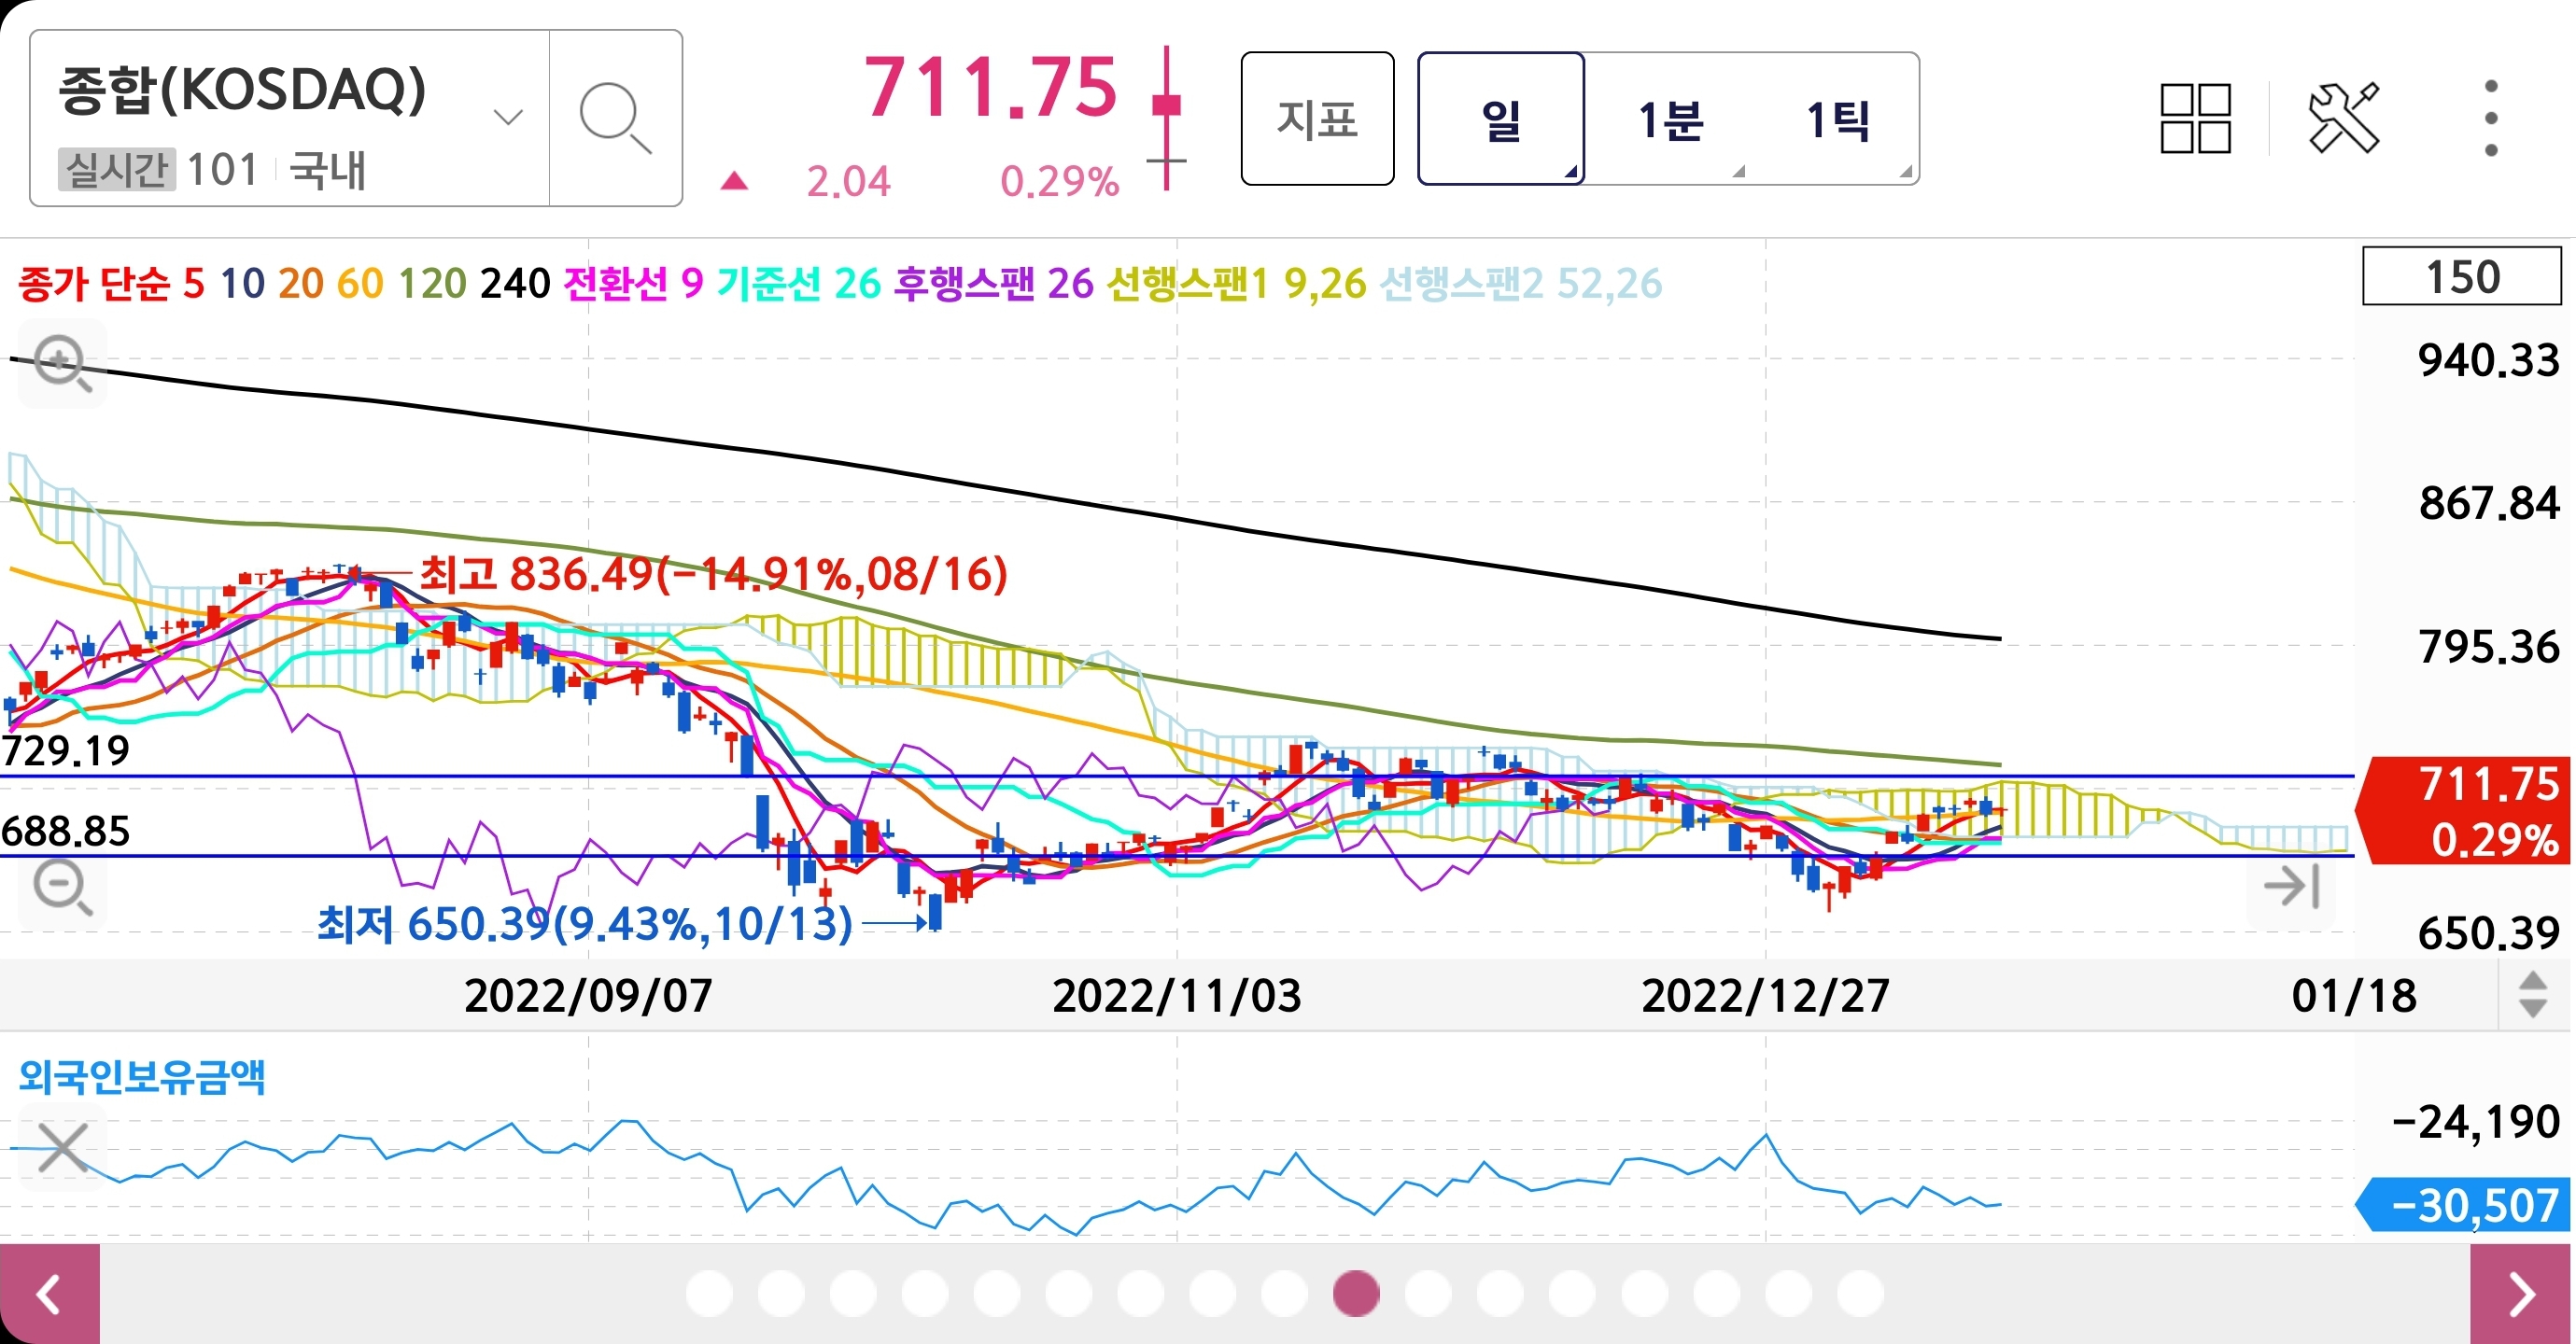This screenshot has width=2576, height=1344.
Task: Go to next page with right arrow
Action: coord(2522,1294)
